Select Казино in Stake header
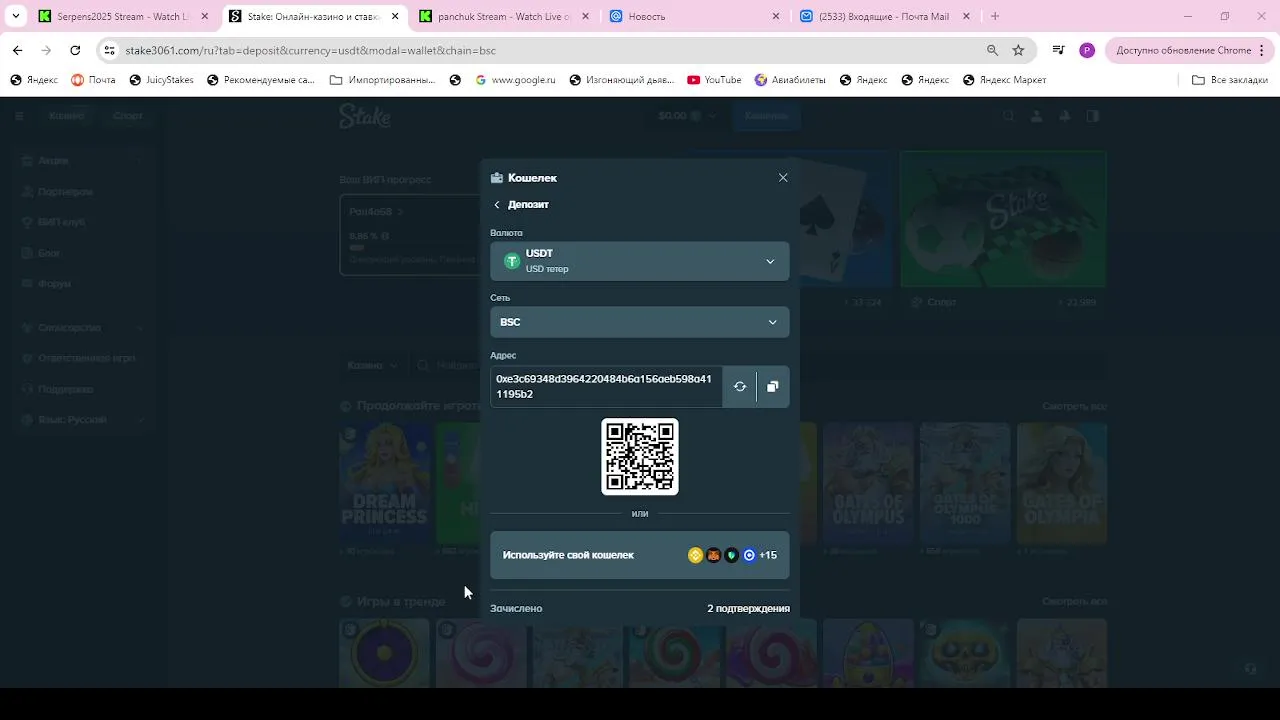The height and width of the screenshot is (720, 1280). 67,116
